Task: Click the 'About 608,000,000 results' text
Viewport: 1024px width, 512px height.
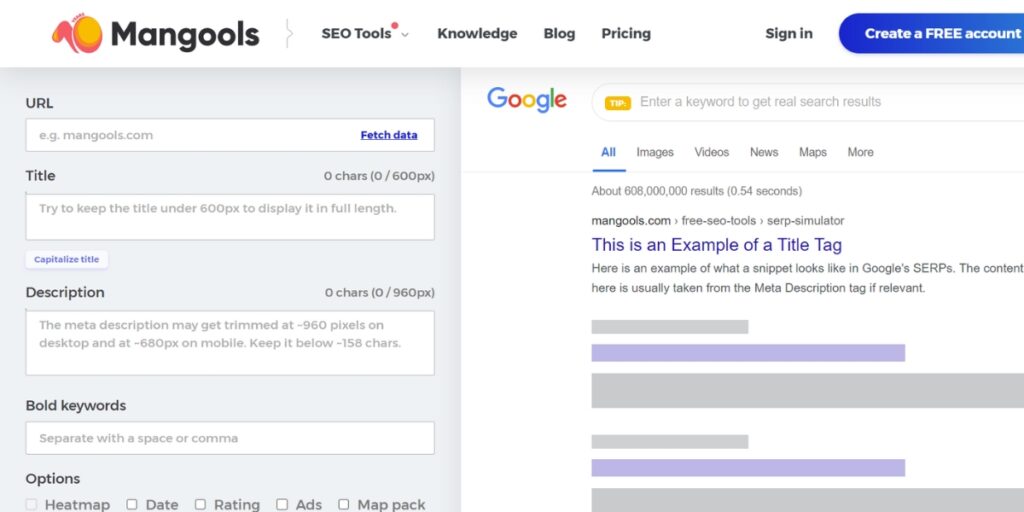Action: (x=697, y=191)
